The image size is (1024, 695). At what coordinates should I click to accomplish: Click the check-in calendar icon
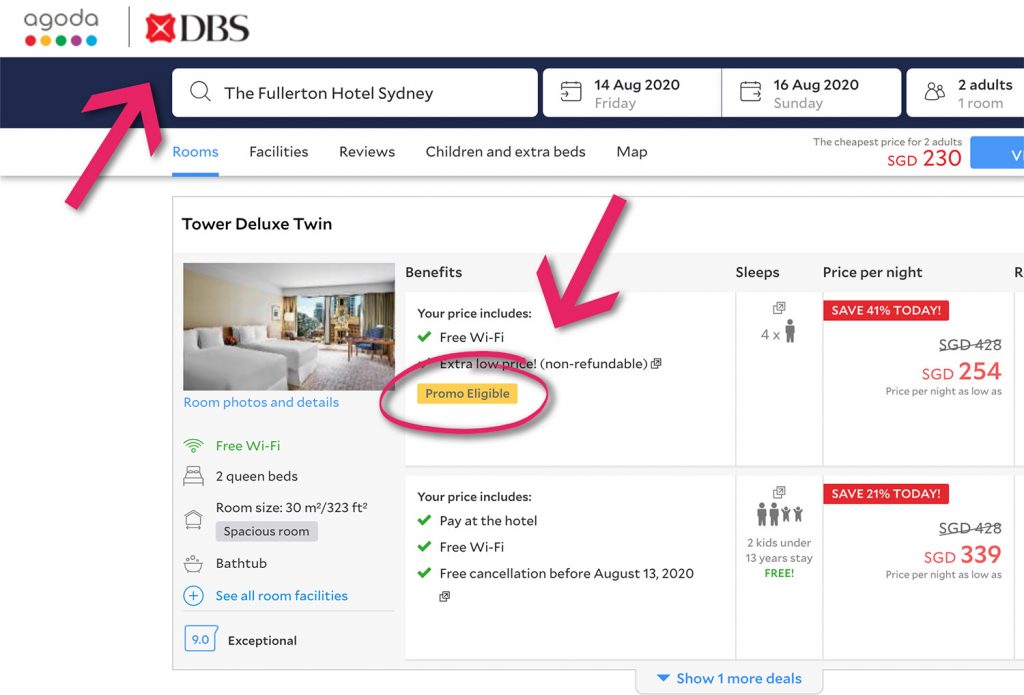[570, 92]
